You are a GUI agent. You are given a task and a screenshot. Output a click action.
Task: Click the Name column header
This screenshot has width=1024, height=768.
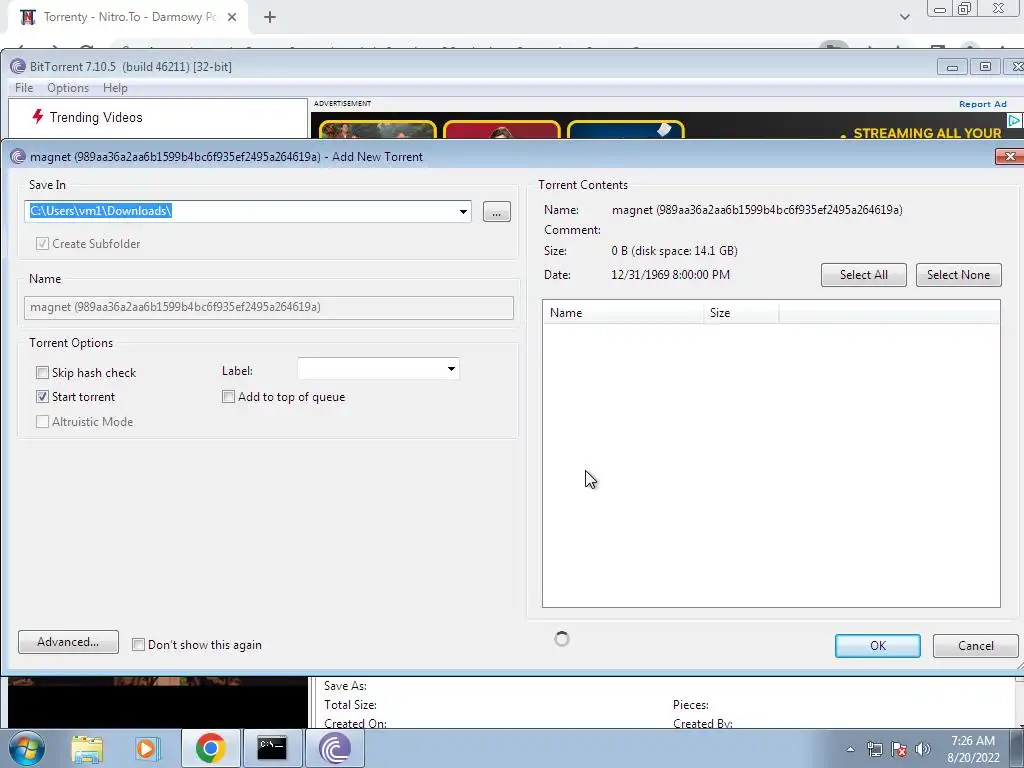[x=623, y=313]
